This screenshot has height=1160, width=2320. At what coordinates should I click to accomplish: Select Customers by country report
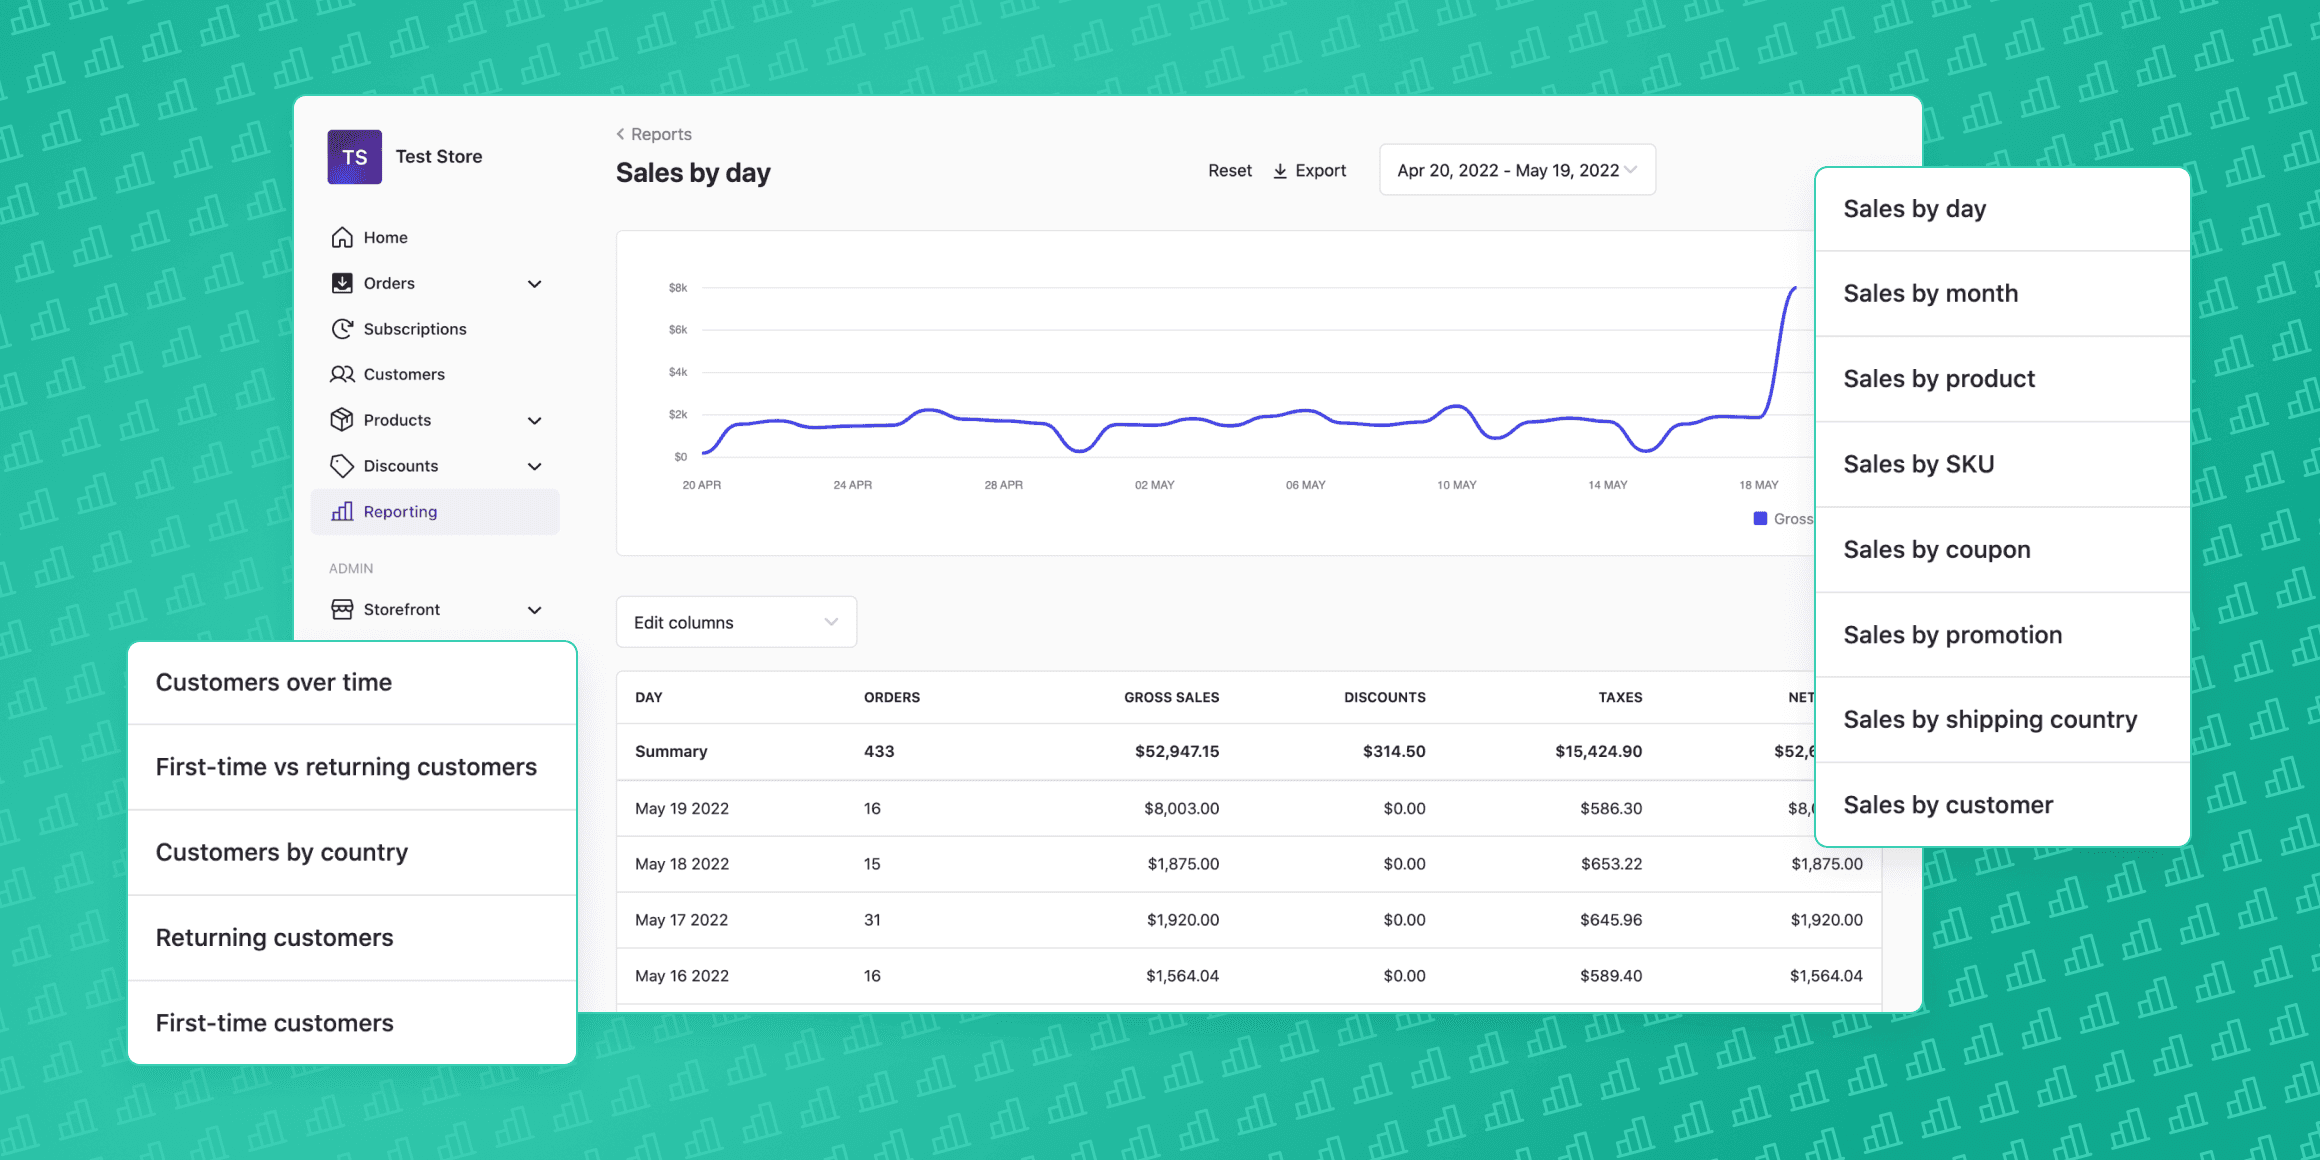(282, 852)
